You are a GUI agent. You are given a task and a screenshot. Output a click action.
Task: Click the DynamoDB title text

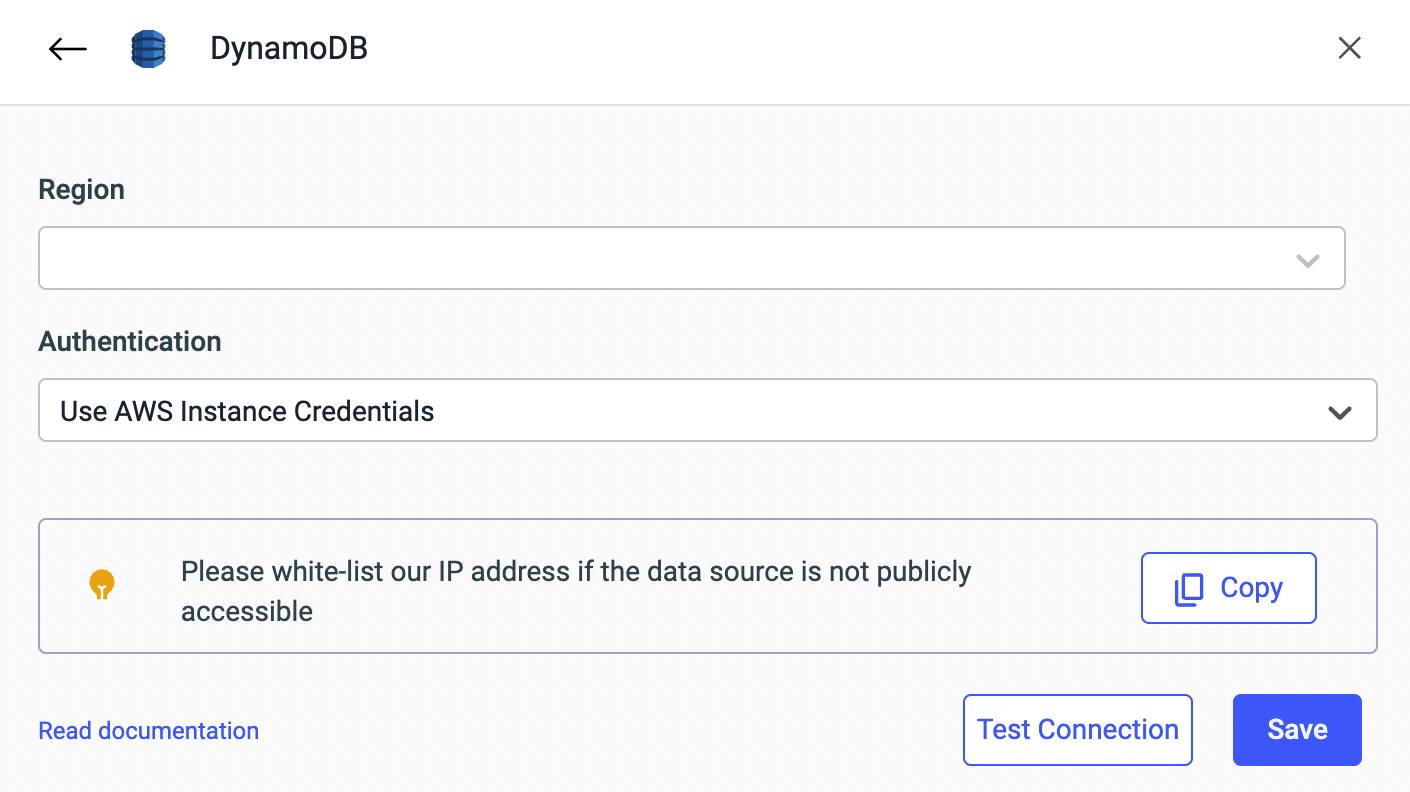[x=289, y=48]
